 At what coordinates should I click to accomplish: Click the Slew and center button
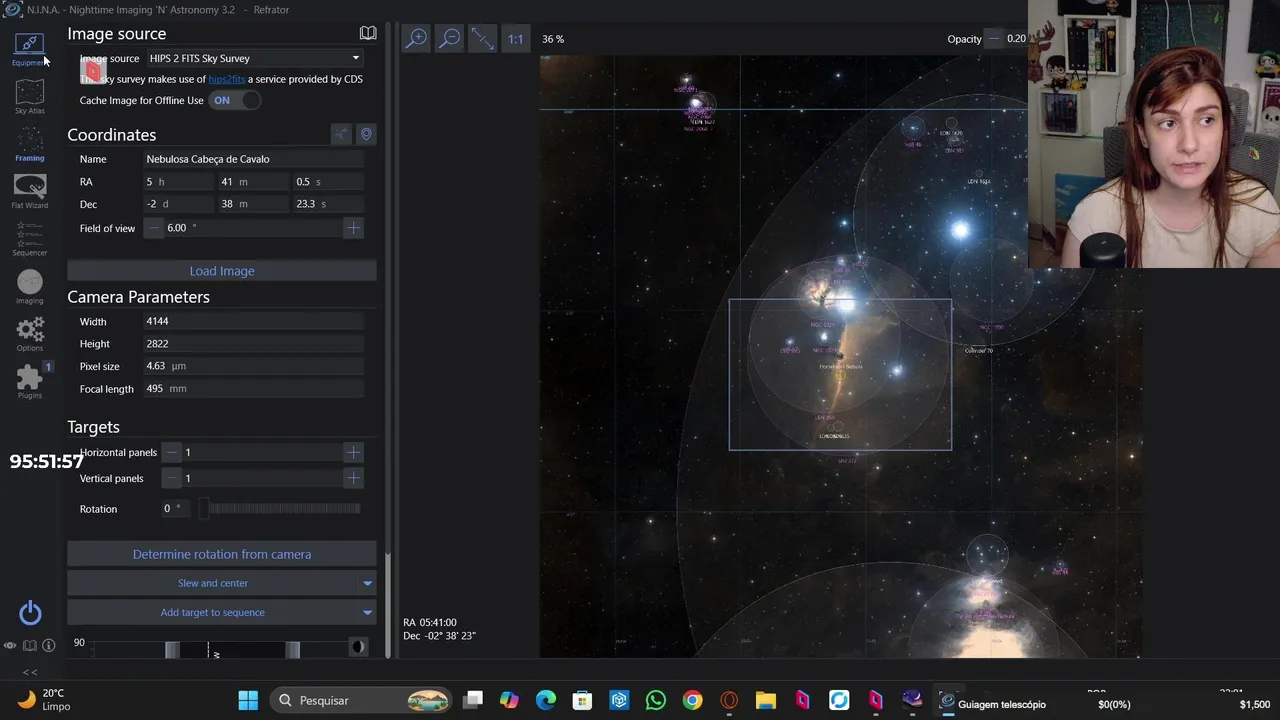coord(212,583)
